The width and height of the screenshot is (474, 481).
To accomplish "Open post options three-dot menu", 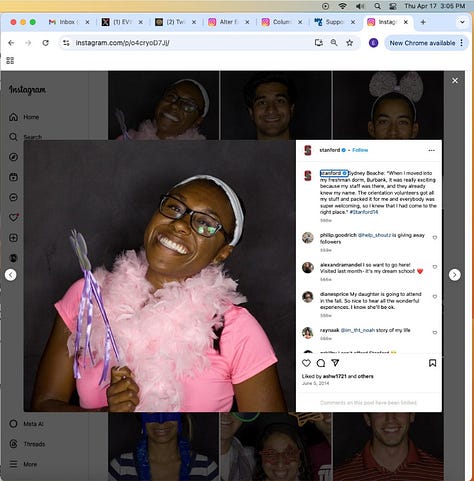I will (431, 150).
